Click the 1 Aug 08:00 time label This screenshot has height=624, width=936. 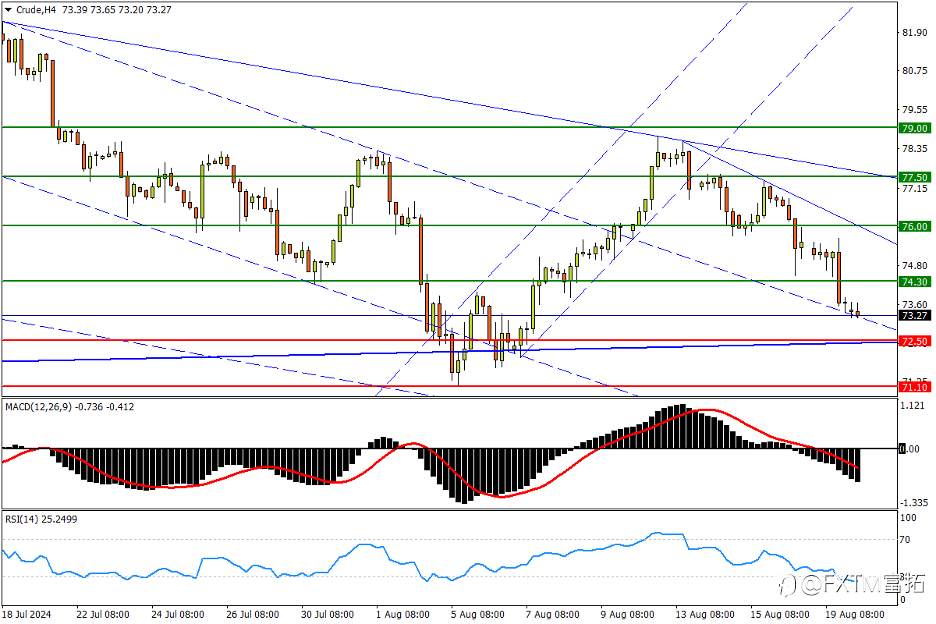pyautogui.click(x=402, y=614)
